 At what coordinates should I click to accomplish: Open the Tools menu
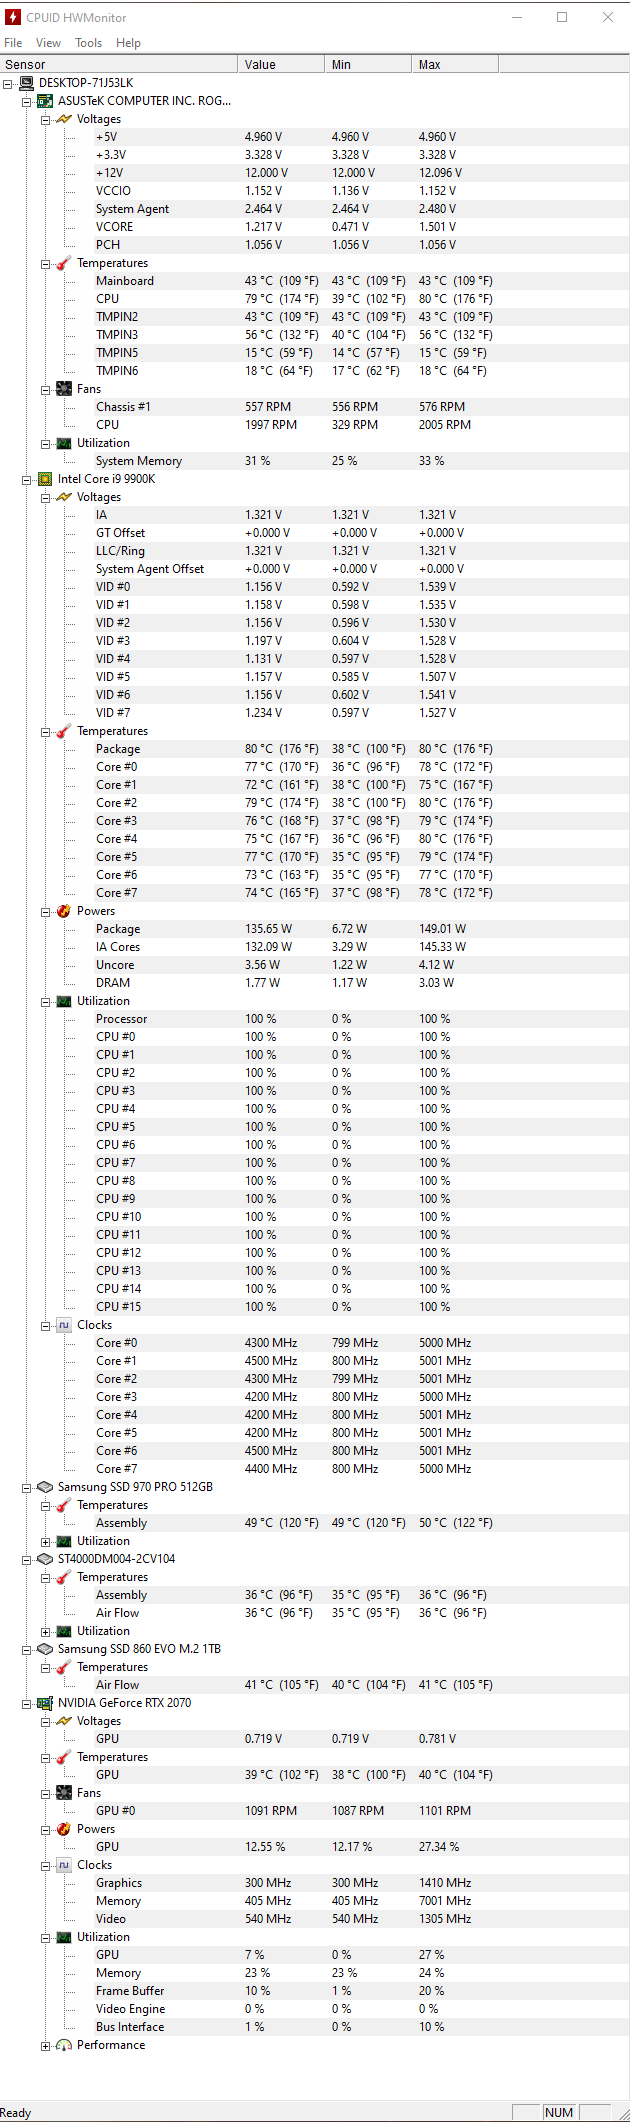88,43
